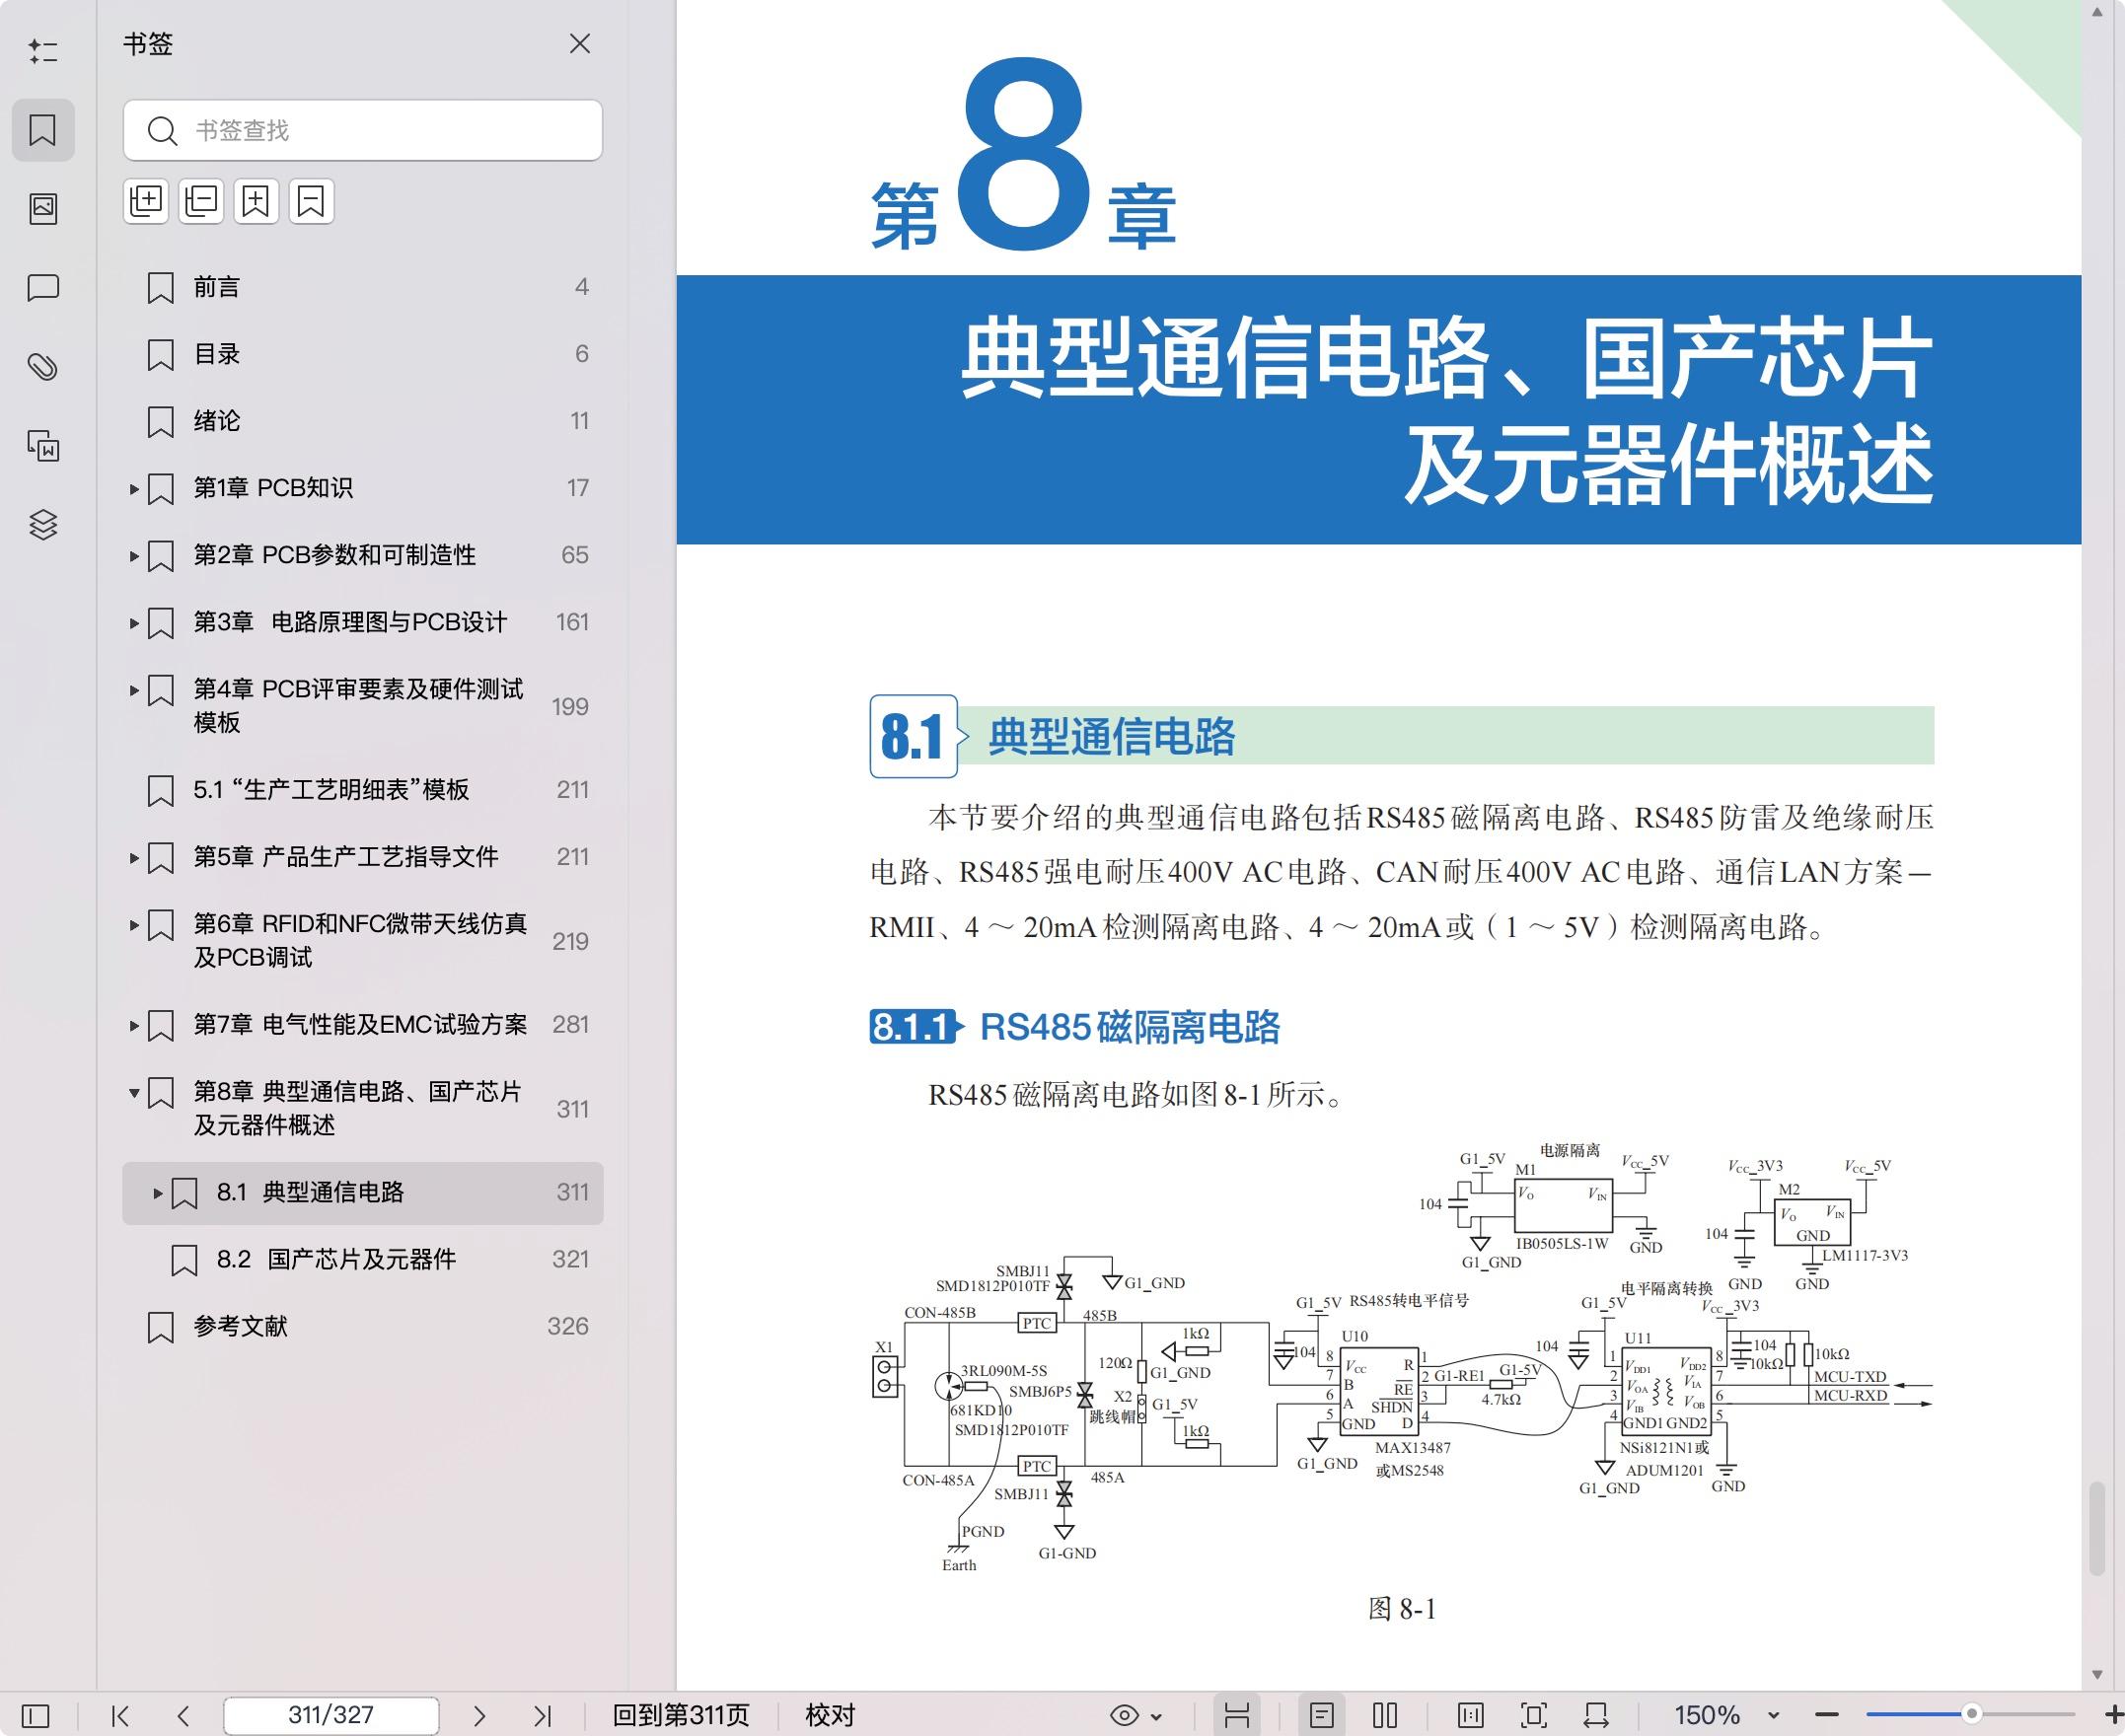Collapse 第8章 典型通信电路 bookmark
Viewport: 2125px width, 1736px height.
click(x=134, y=1093)
